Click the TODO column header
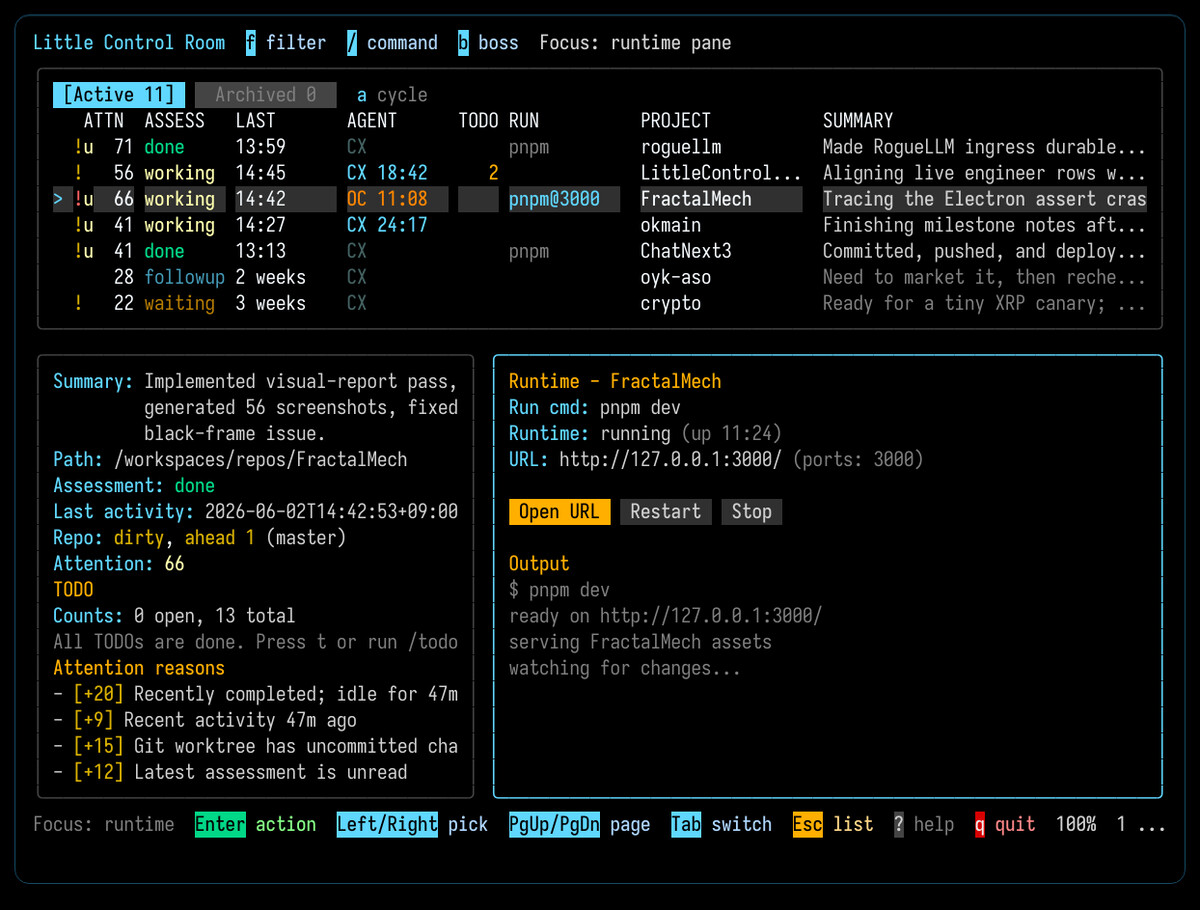Screen dimensions: 1200x910 478,121
